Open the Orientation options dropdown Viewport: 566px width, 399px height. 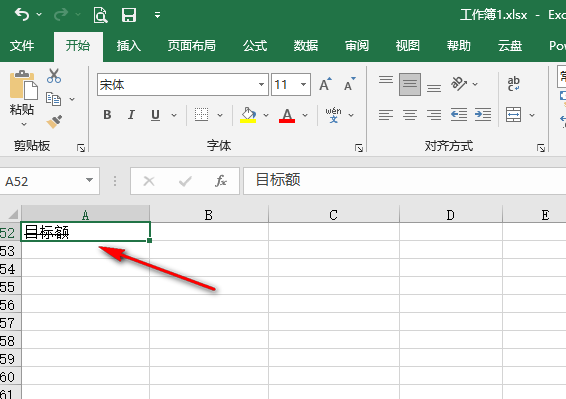[x=475, y=84]
